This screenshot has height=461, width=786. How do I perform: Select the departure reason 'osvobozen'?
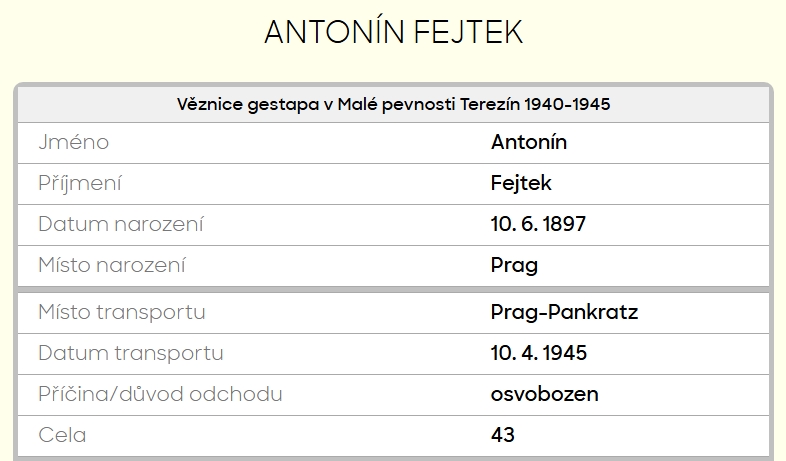[544, 394]
